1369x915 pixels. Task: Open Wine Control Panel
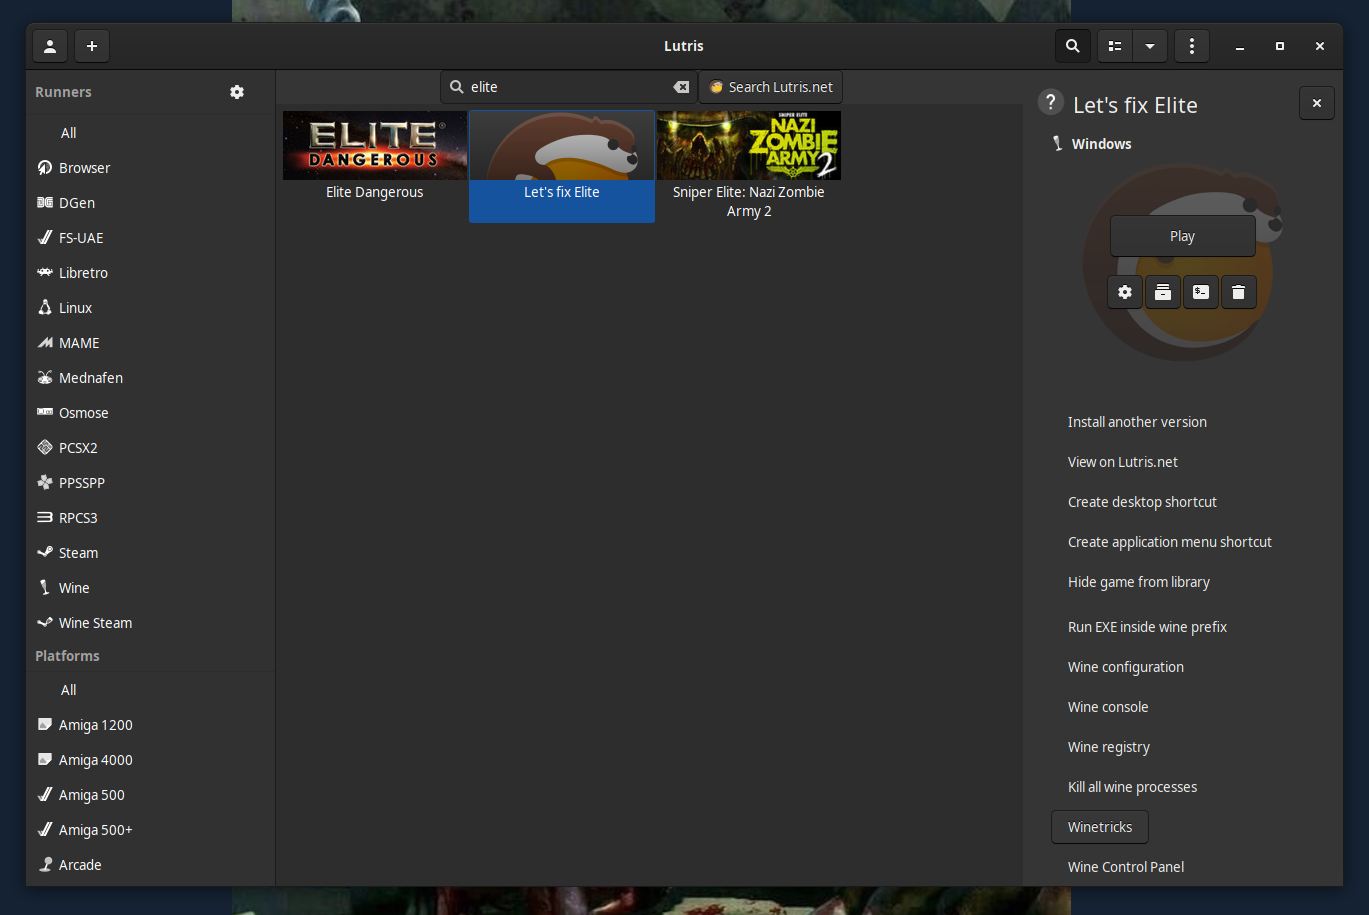tap(1126, 867)
